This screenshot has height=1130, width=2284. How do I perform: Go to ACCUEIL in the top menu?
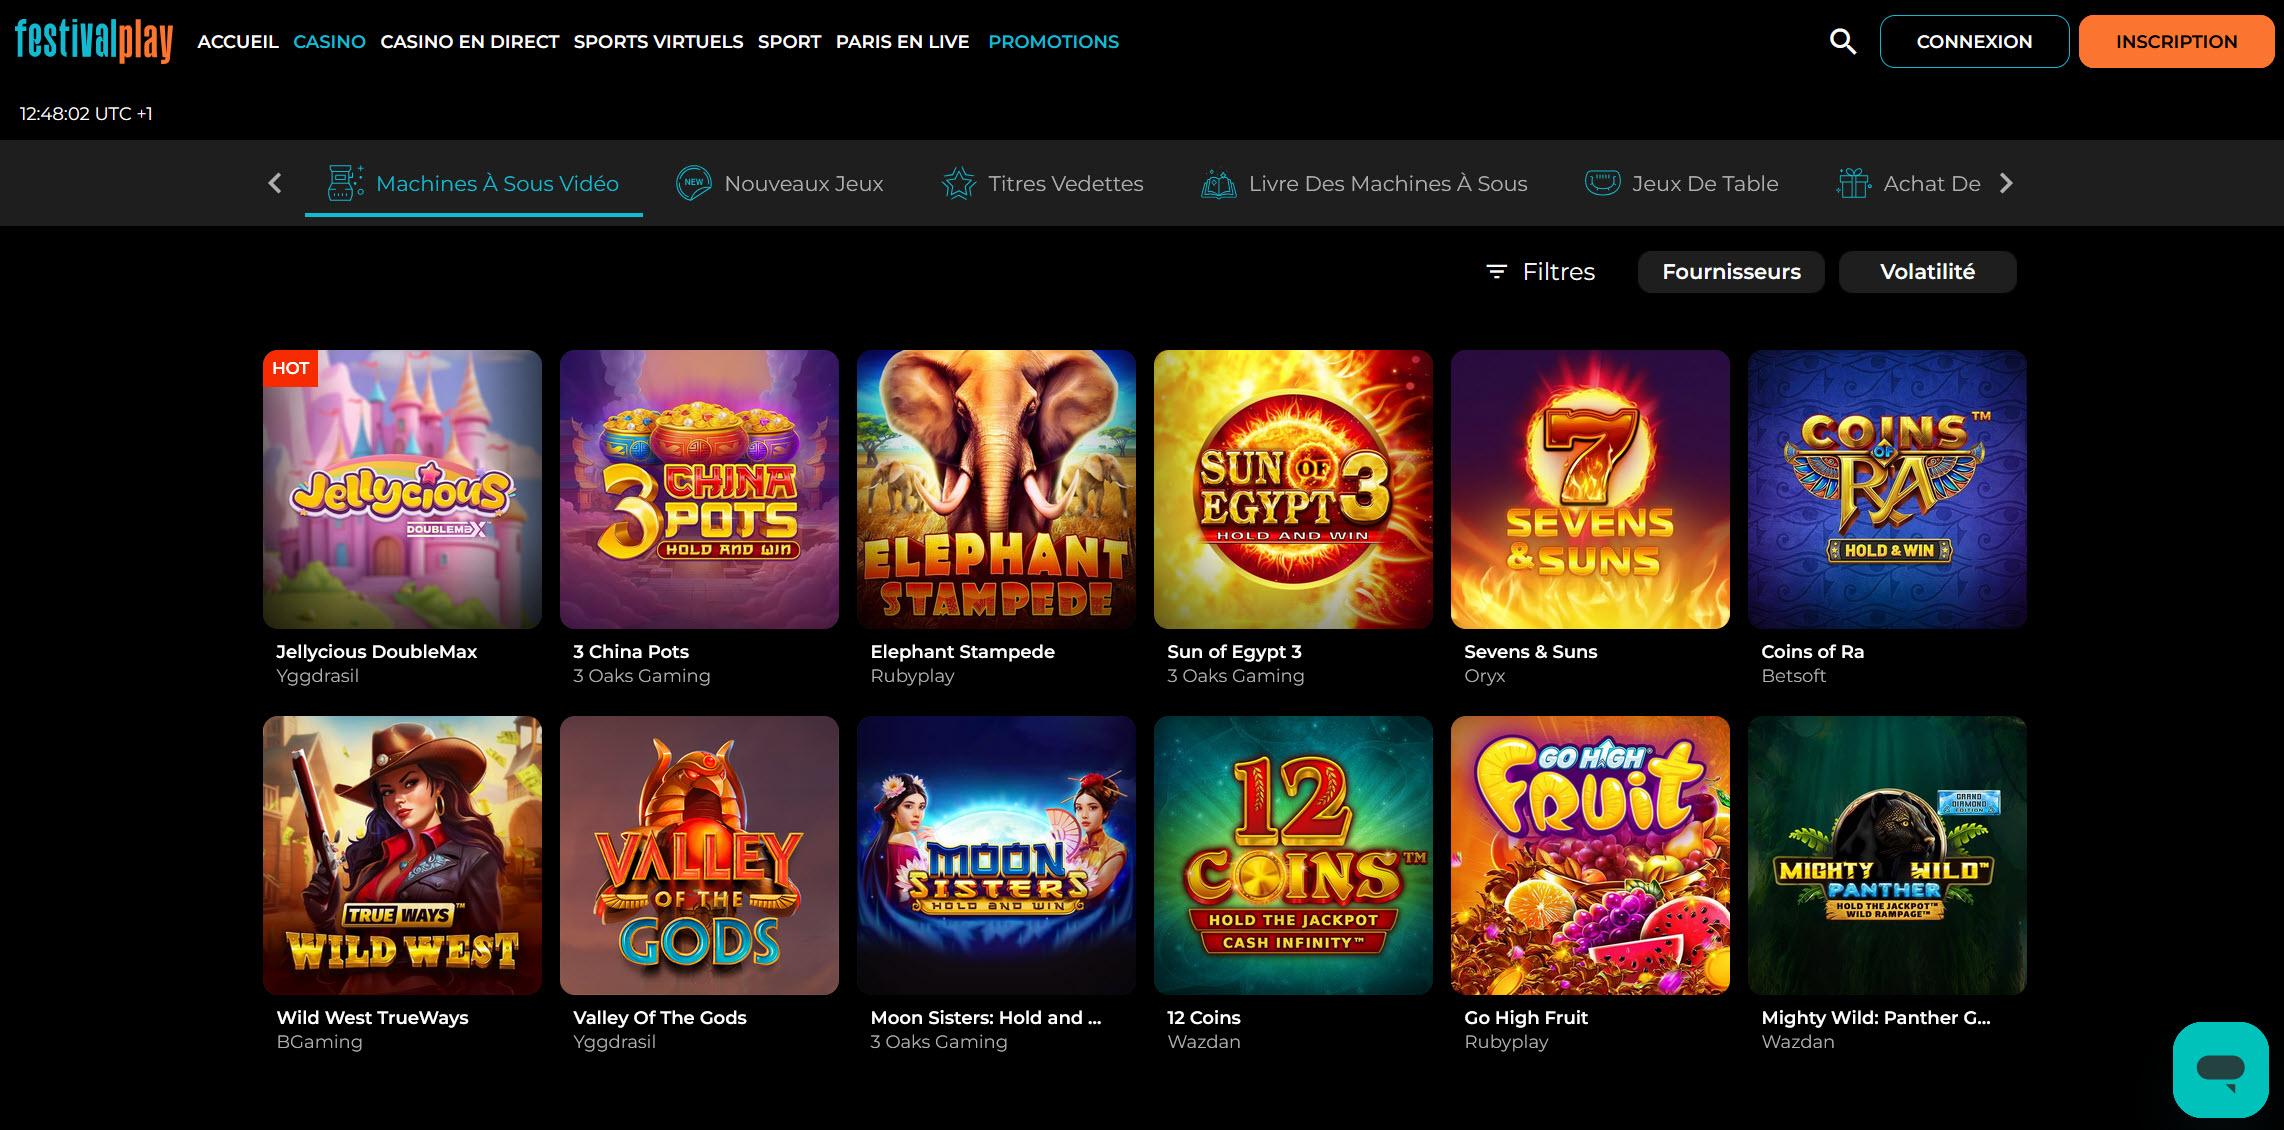(238, 41)
